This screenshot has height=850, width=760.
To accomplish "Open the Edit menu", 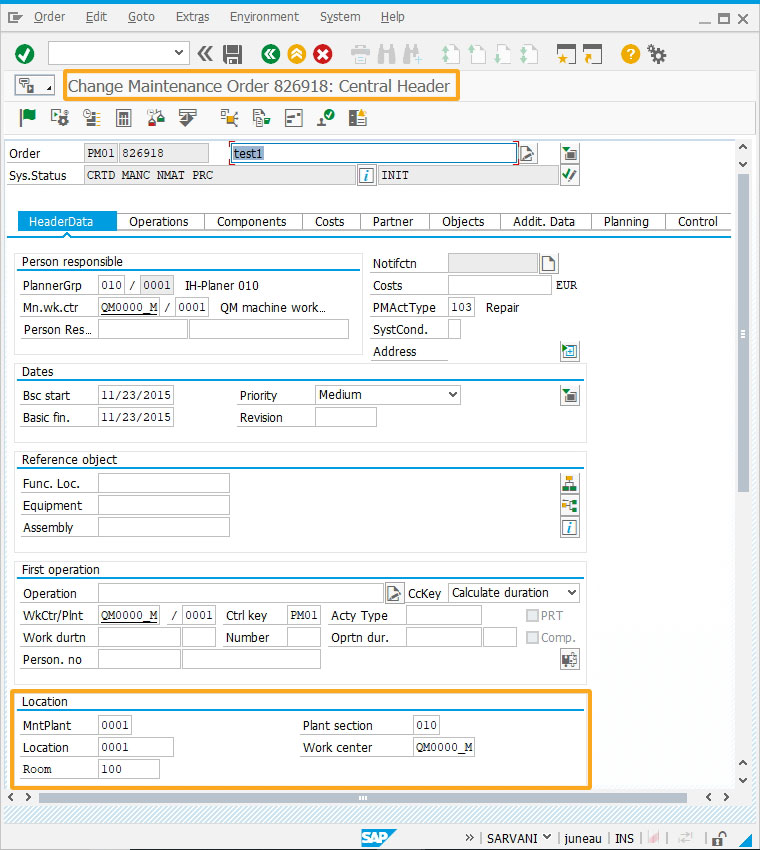I will 96,17.
